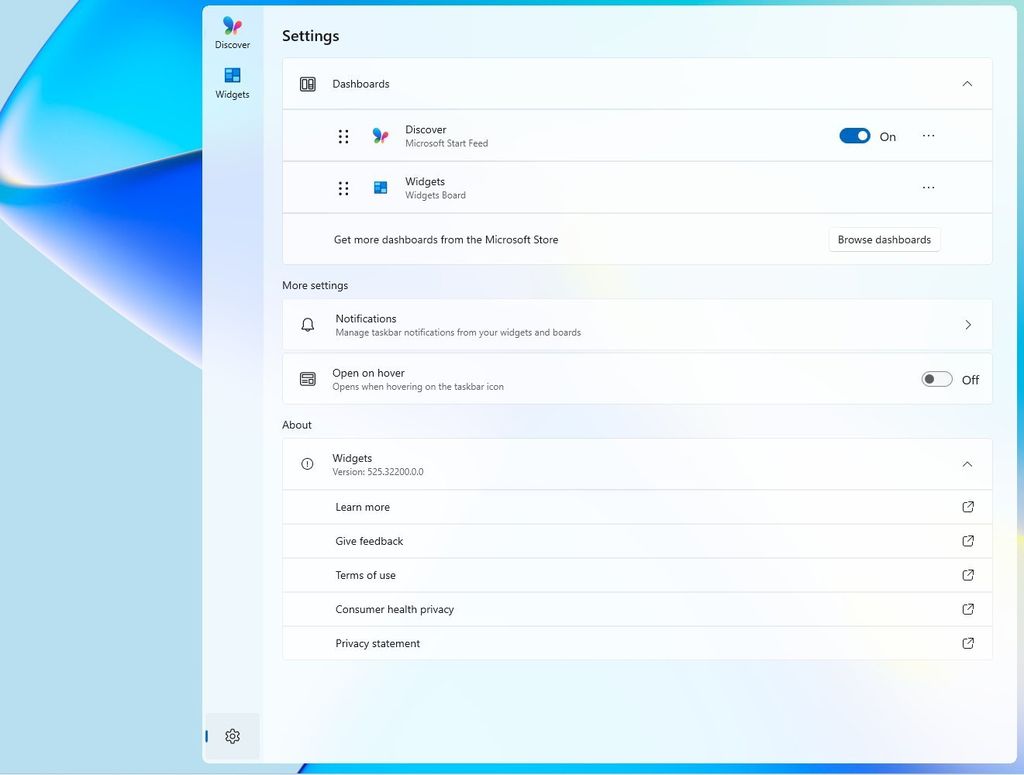
Task: Click the Dashboards panel icon
Action: [x=306, y=84]
